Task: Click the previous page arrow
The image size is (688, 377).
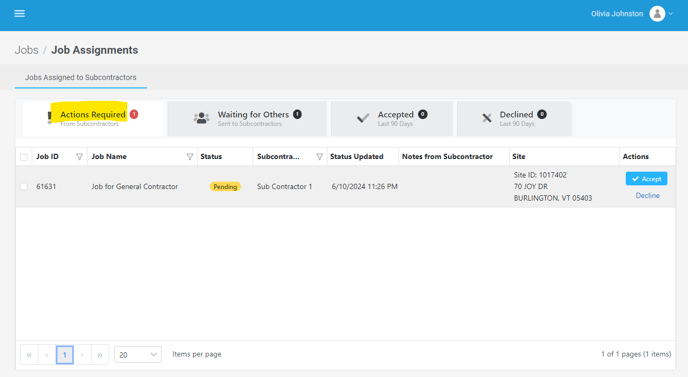Action: pos(47,355)
